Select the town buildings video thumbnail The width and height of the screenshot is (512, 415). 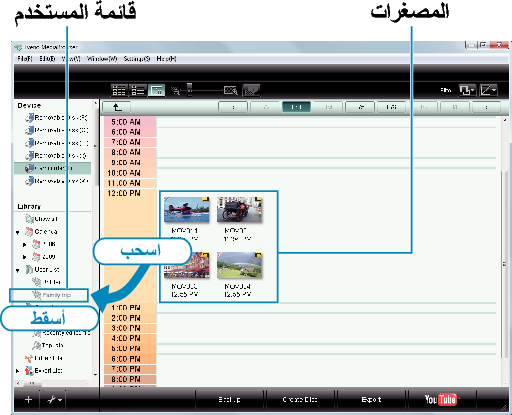[186, 265]
